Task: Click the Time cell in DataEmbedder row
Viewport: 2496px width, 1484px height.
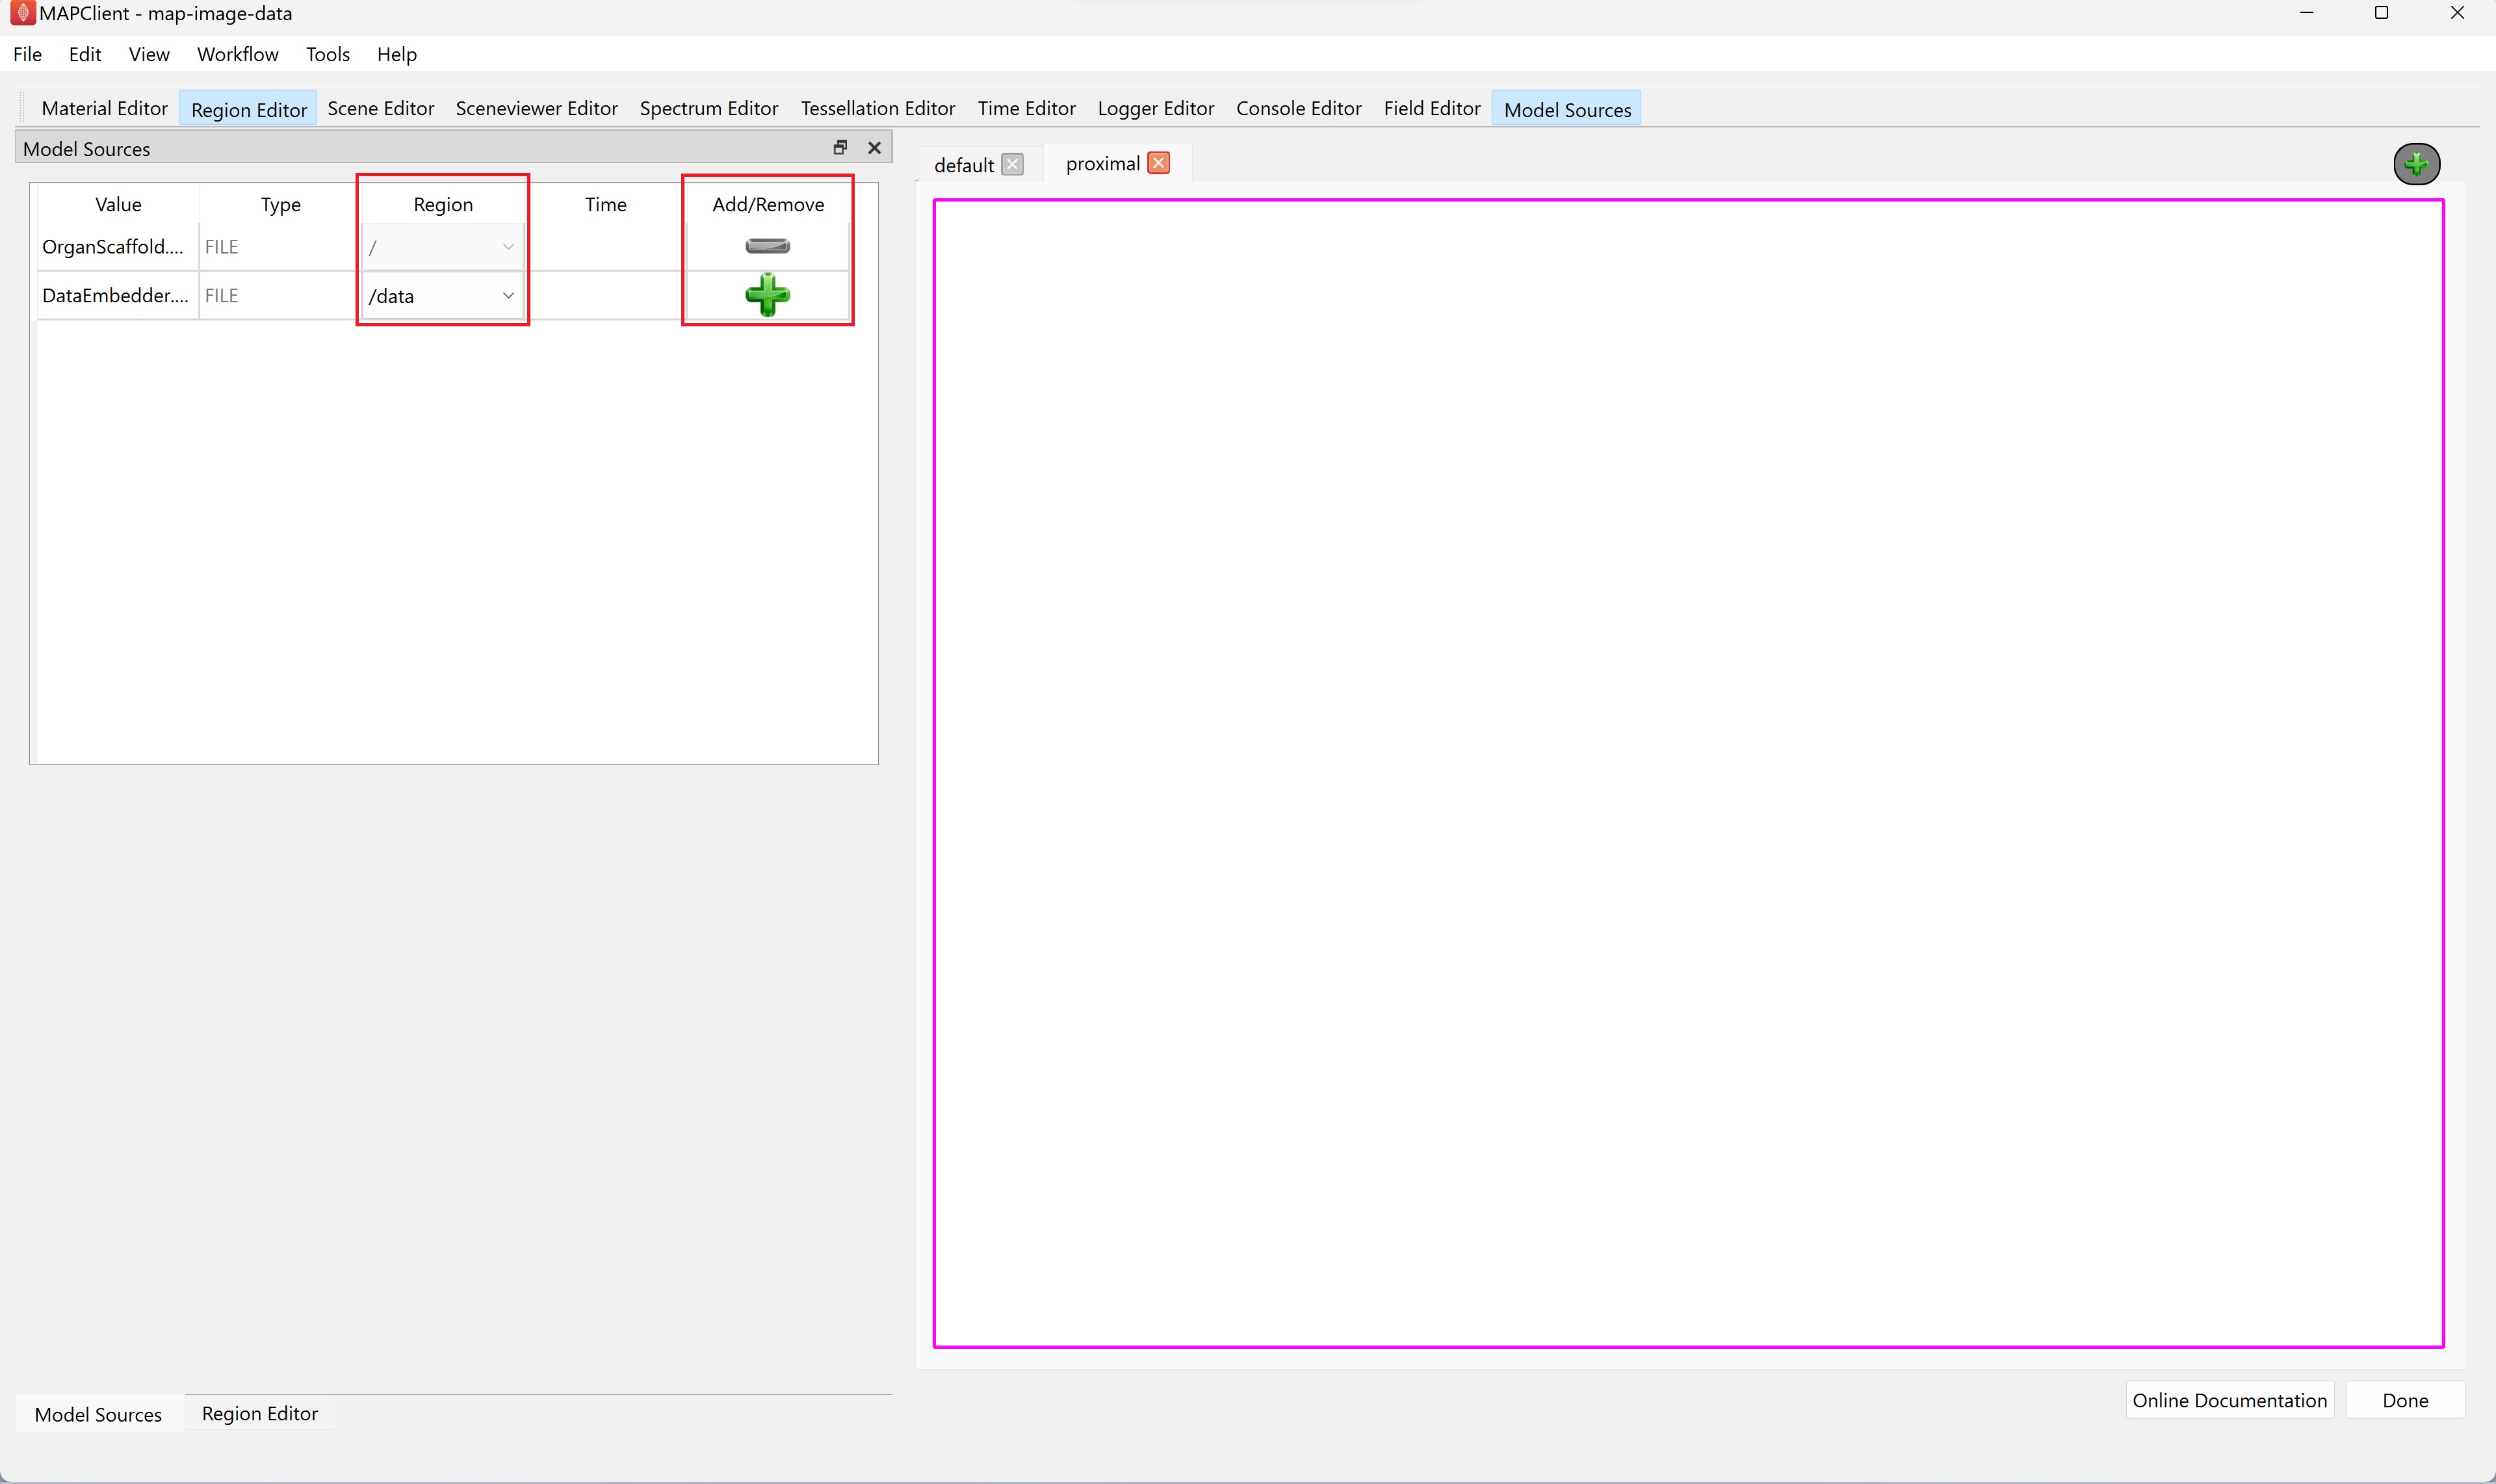Action: [x=606, y=296]
